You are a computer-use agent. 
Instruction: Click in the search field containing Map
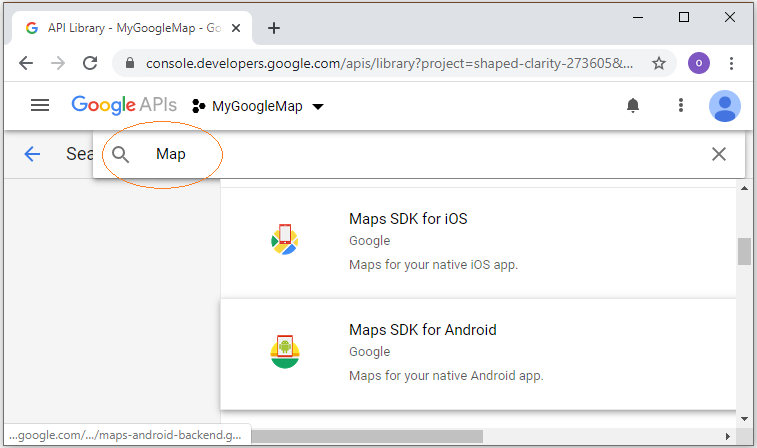click(x=418, y=154)
